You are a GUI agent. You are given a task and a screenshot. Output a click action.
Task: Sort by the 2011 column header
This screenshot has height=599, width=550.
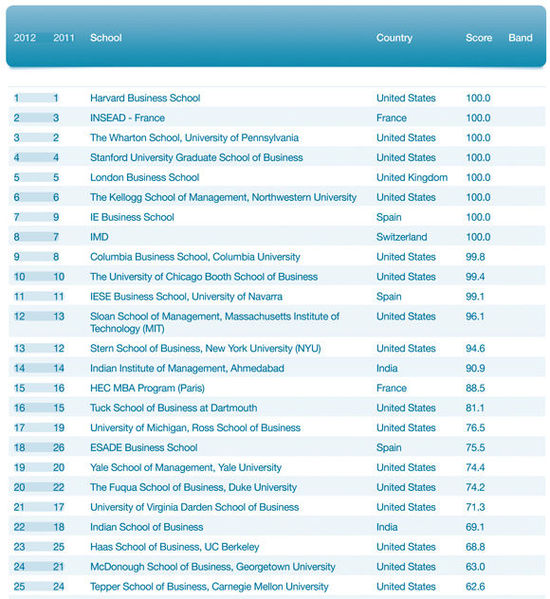point(64,38)
